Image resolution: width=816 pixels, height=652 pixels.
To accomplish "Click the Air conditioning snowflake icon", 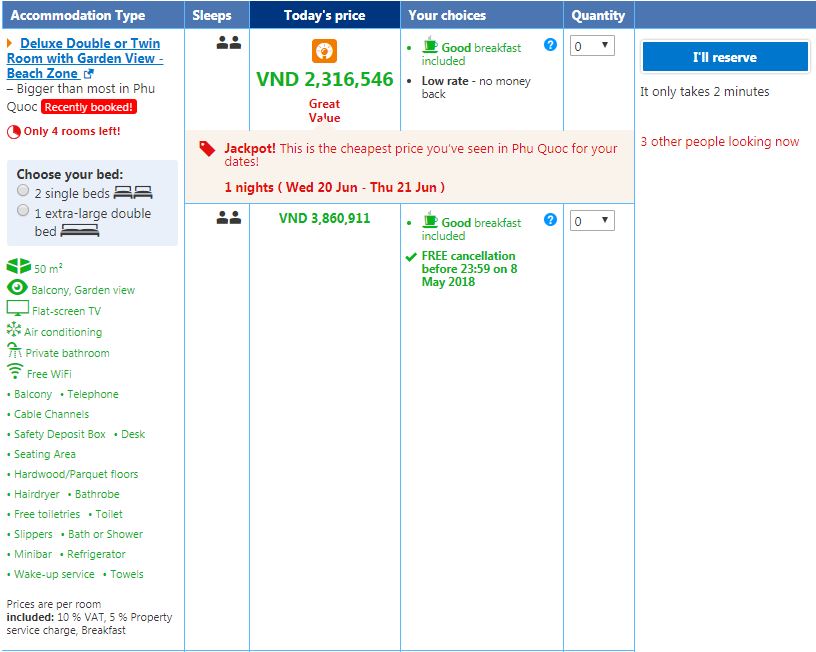I will pos(14,330).
